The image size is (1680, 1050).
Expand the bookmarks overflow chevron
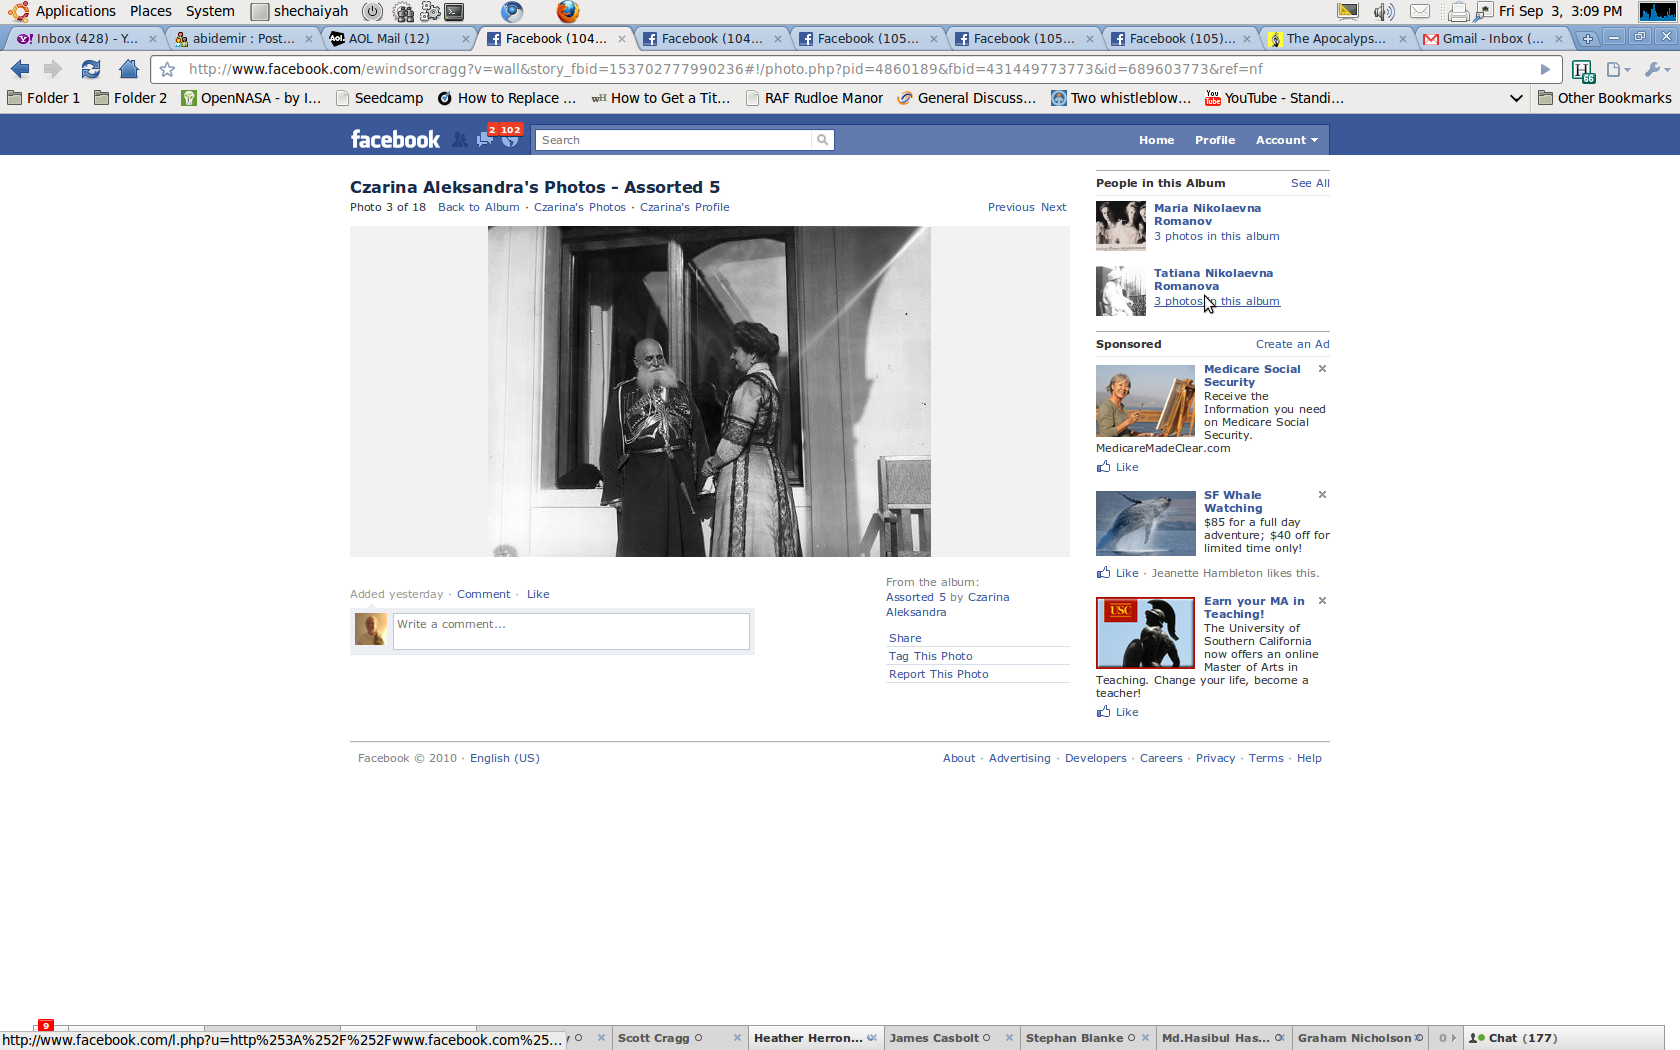(x=1516, y=98)
